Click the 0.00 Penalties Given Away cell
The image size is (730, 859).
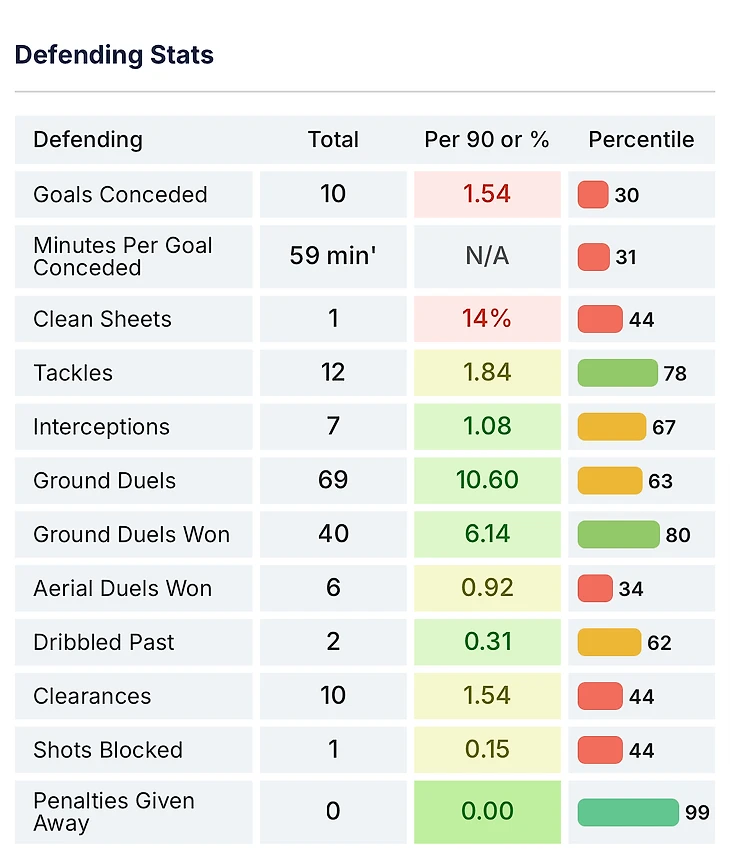[x=487, y=811]
